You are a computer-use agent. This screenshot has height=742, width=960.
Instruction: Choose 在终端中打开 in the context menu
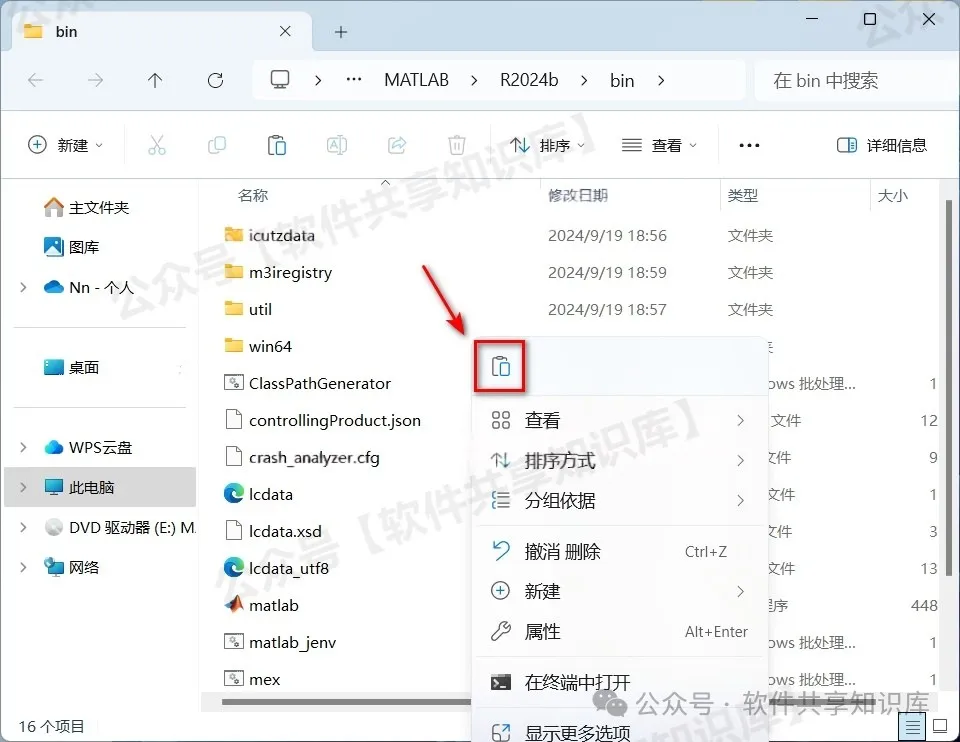tap(620, 682)
